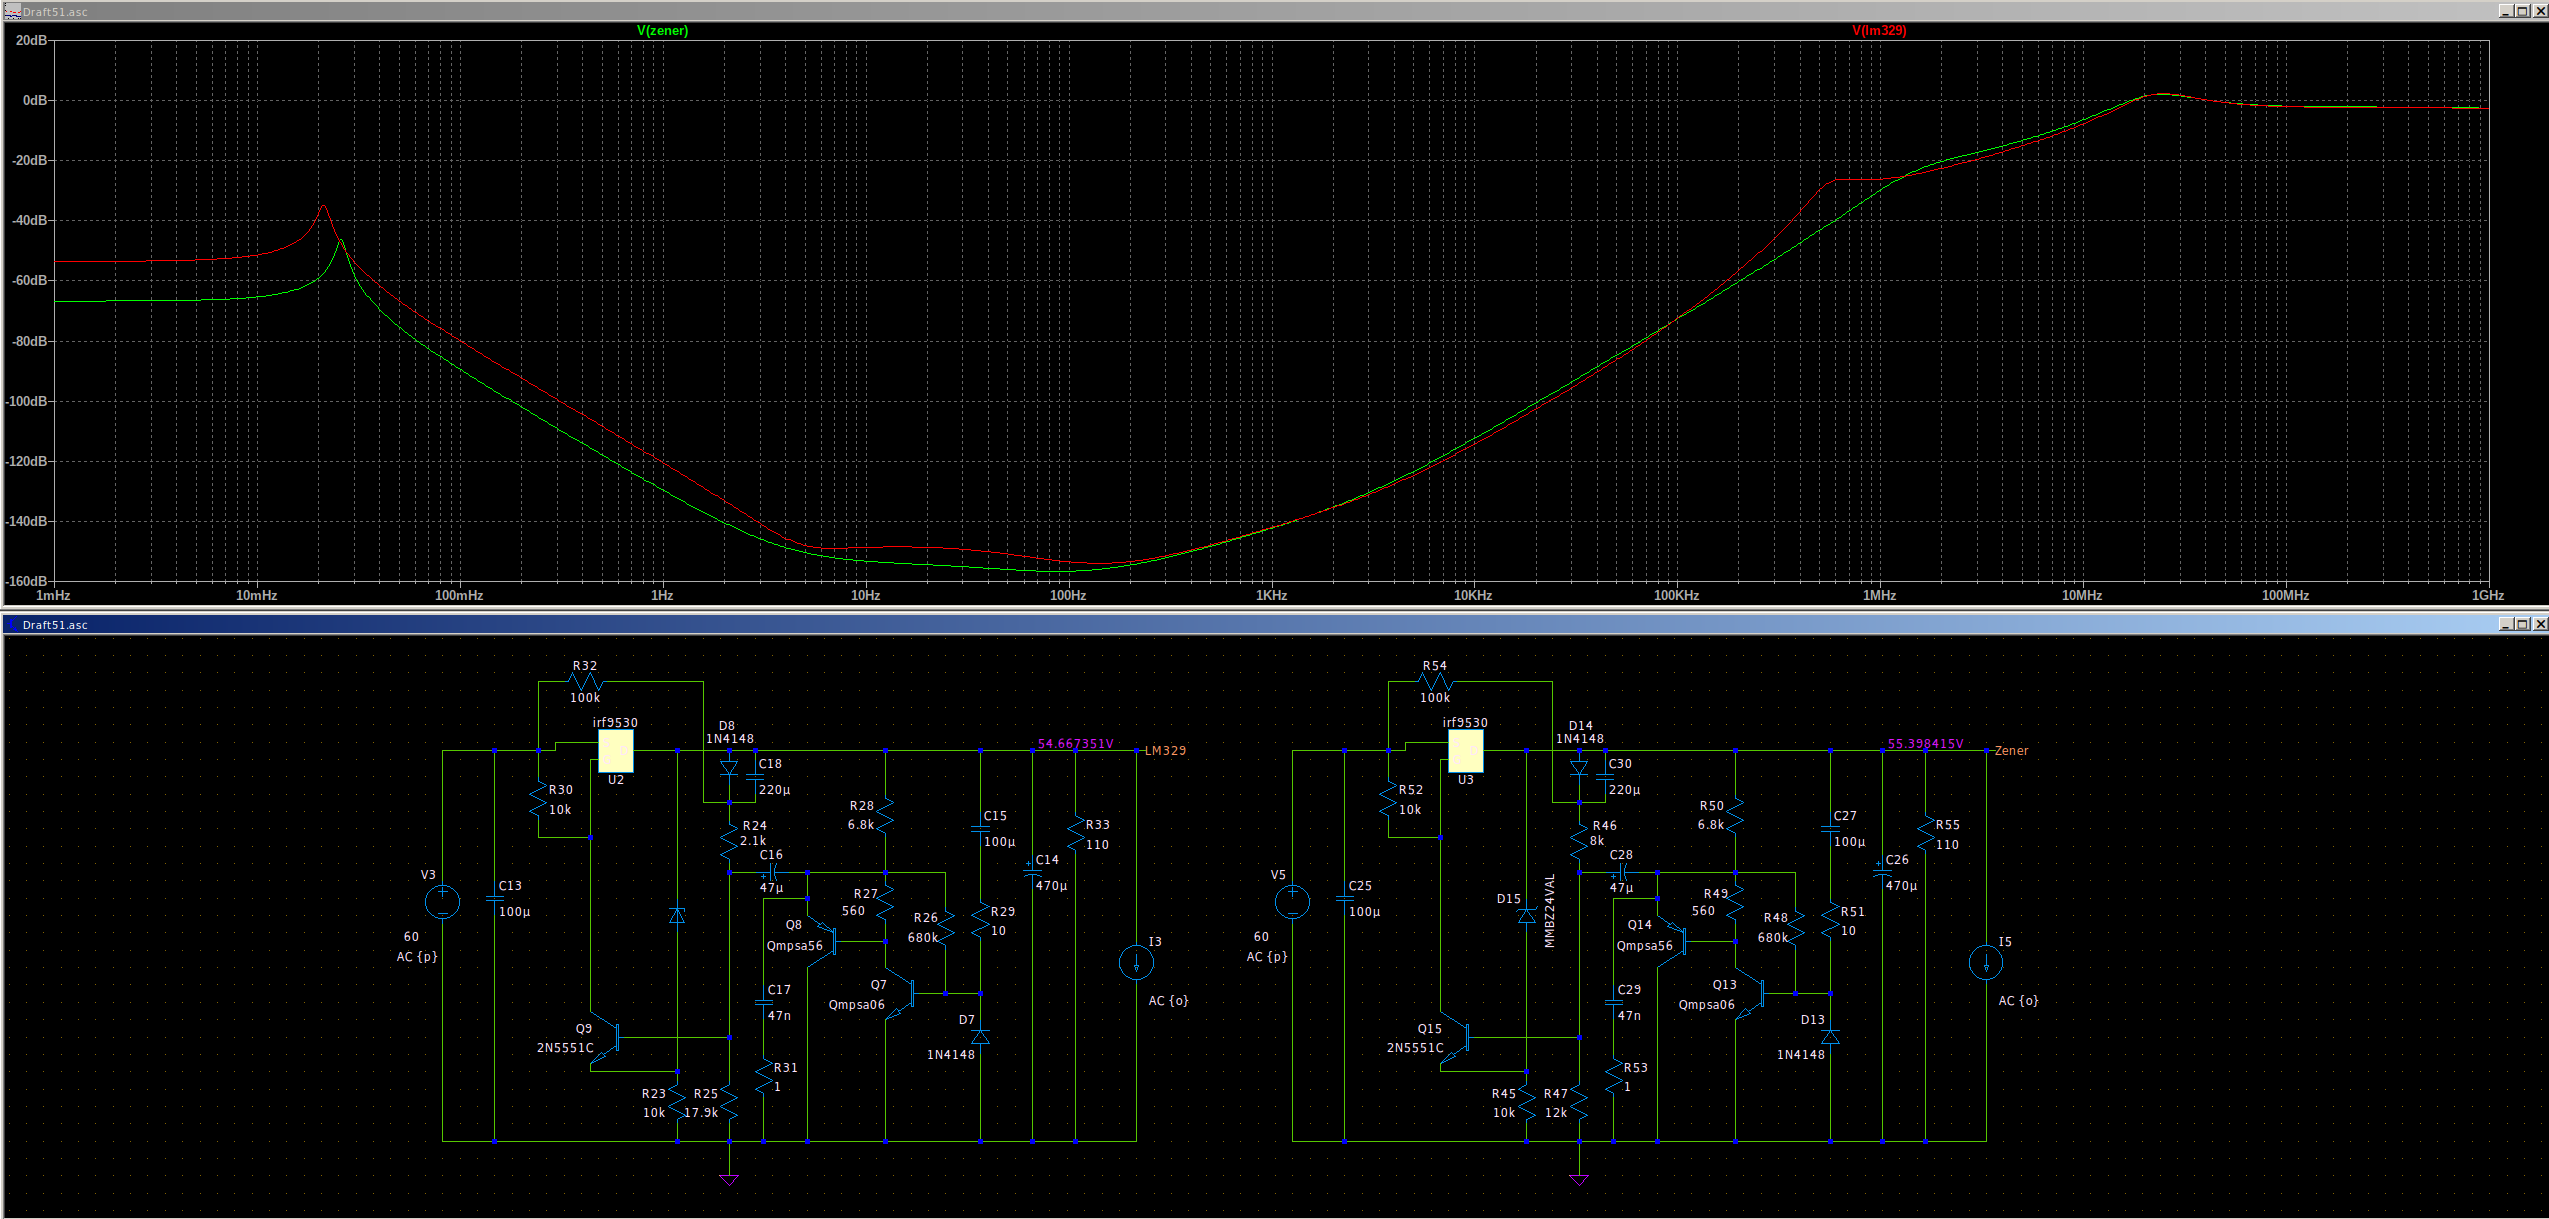Pick the Q13 Qmpsa06 transistor
Viewport: 2549px width, 1219px height.
(x=1752, y=993)
